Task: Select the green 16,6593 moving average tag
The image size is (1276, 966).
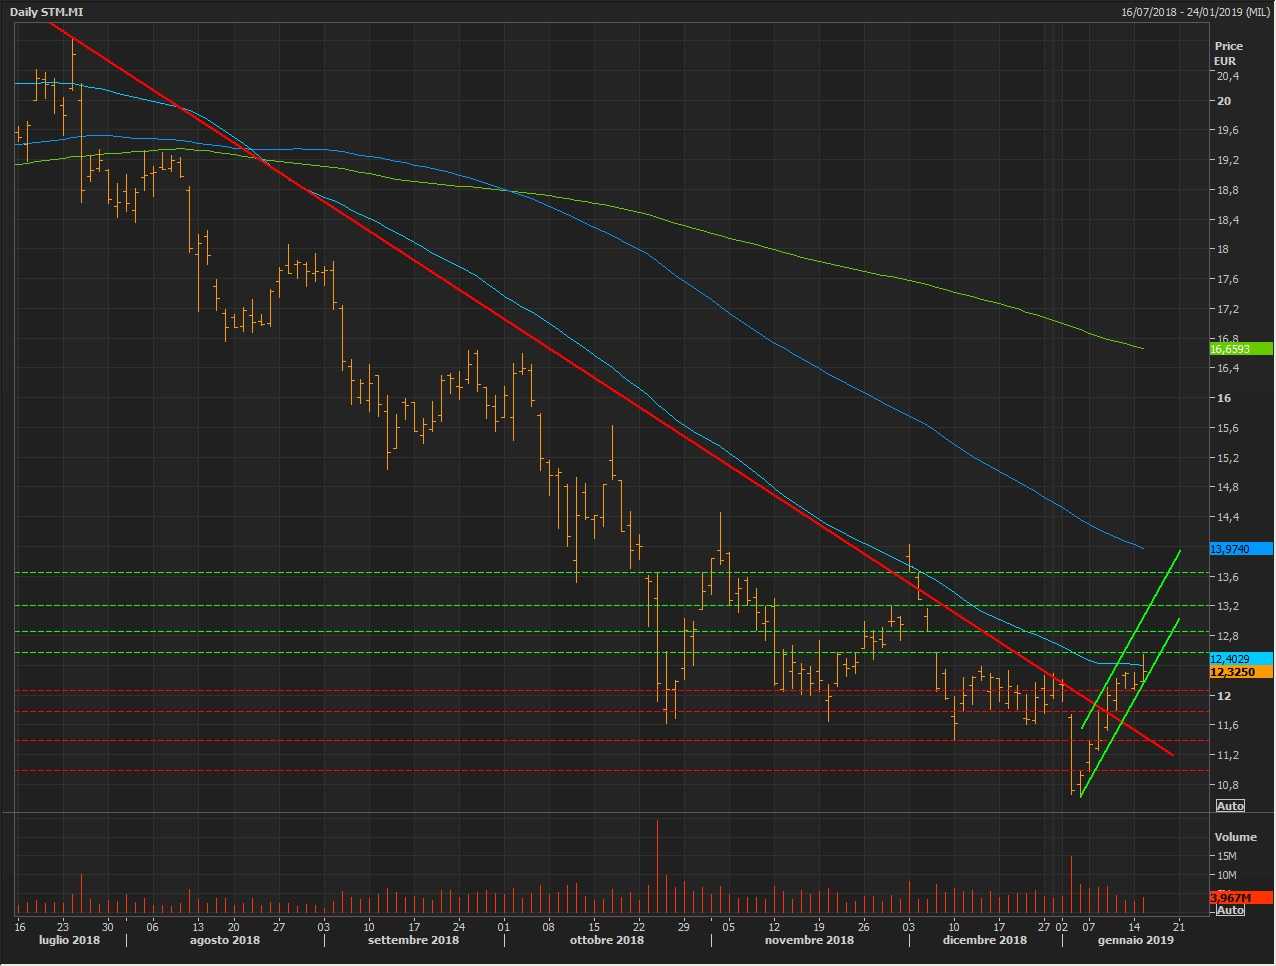Action: pyautogui.click(x=1240, y=349)
